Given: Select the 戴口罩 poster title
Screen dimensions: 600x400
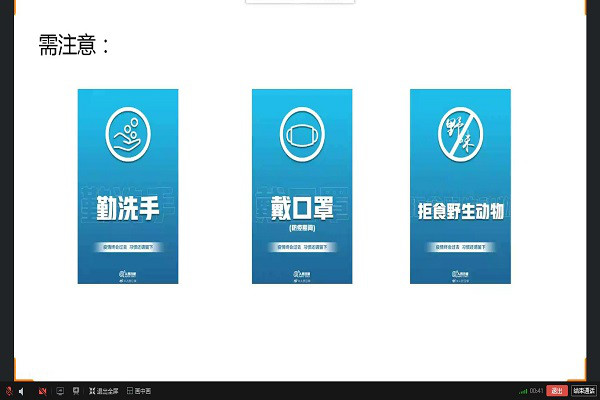Looking at the screenshot, I should click(301, 207).
